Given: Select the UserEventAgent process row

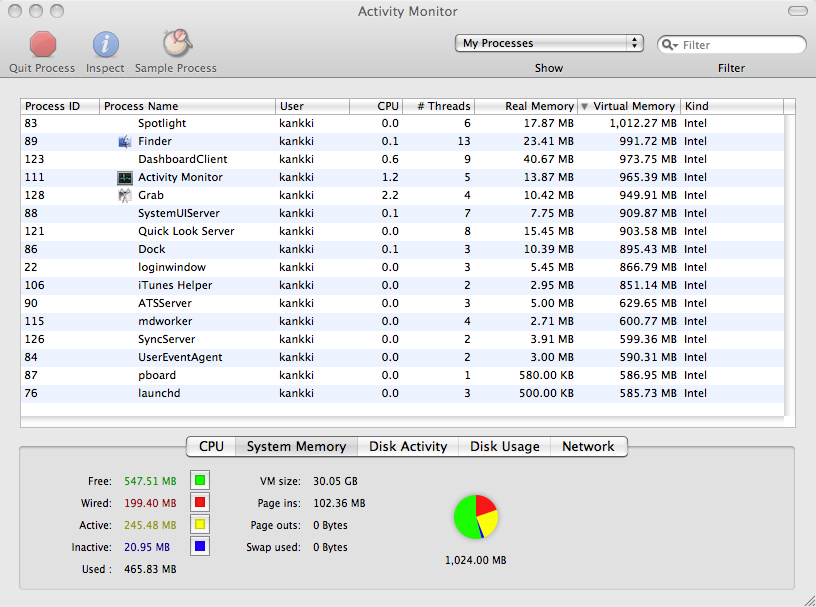Looking at the screenshot, I should click(x=402, y=357).
